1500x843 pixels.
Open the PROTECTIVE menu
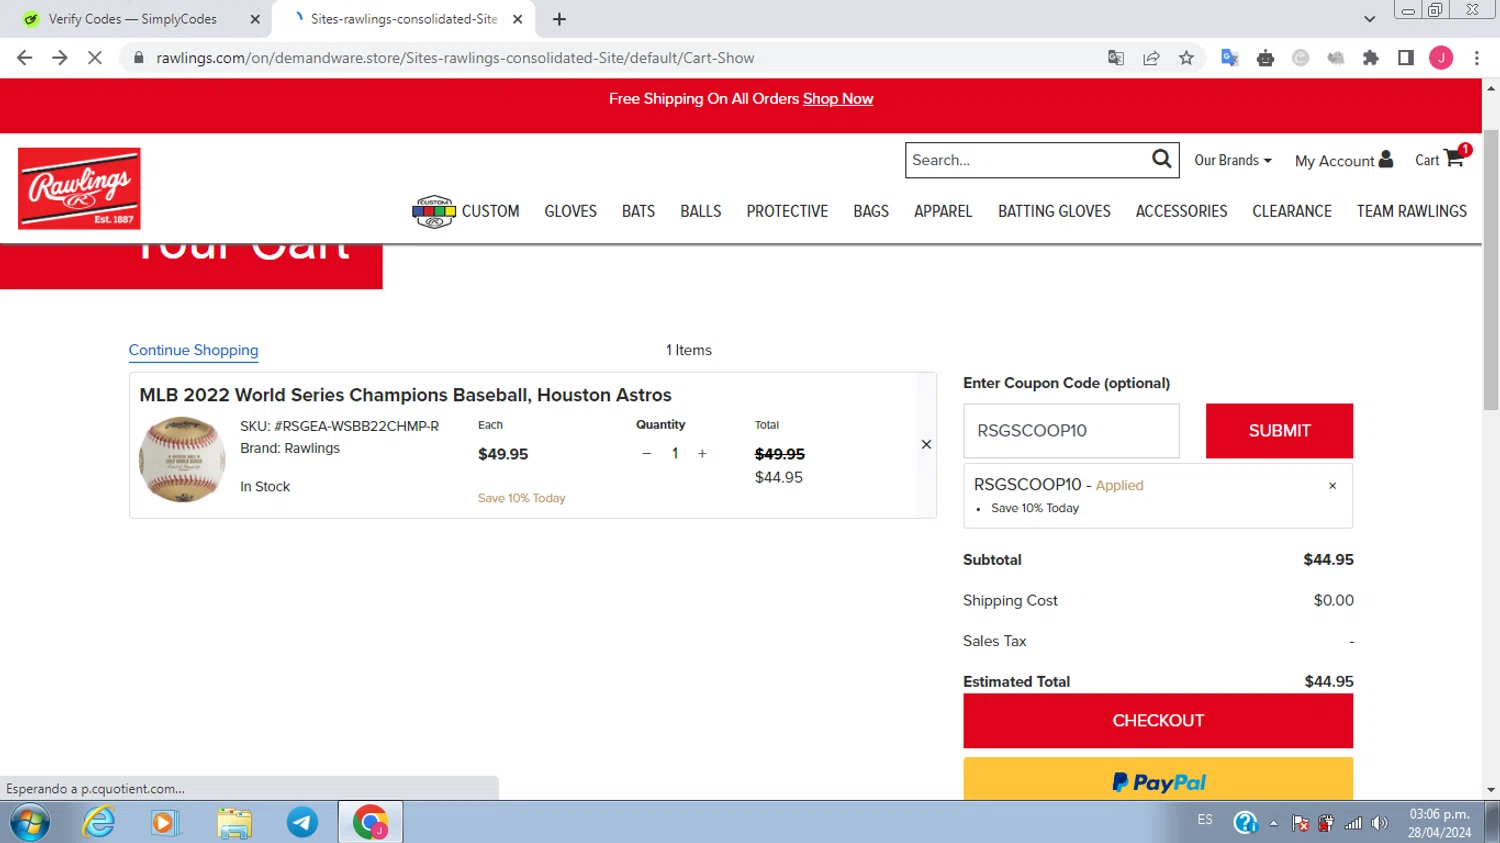pos(787,211)
